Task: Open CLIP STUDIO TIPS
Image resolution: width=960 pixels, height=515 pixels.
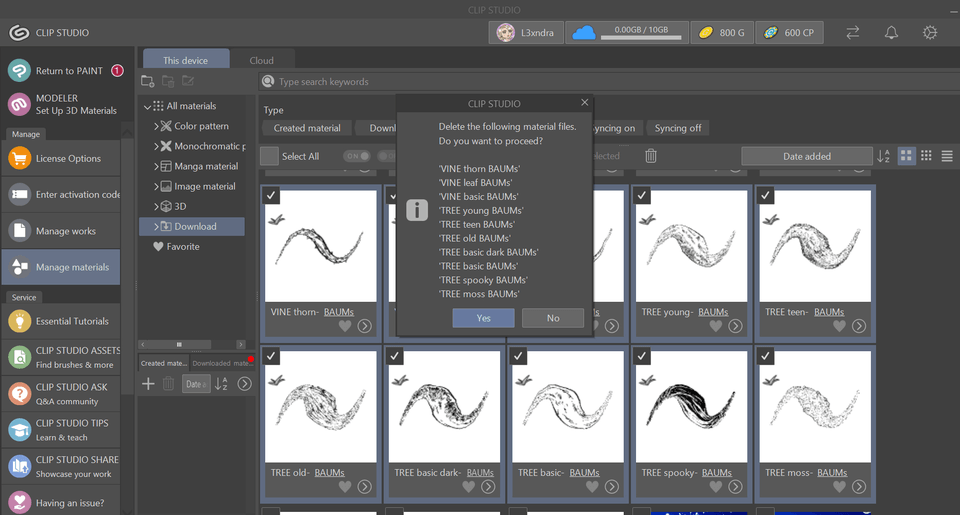Action: 61,430
